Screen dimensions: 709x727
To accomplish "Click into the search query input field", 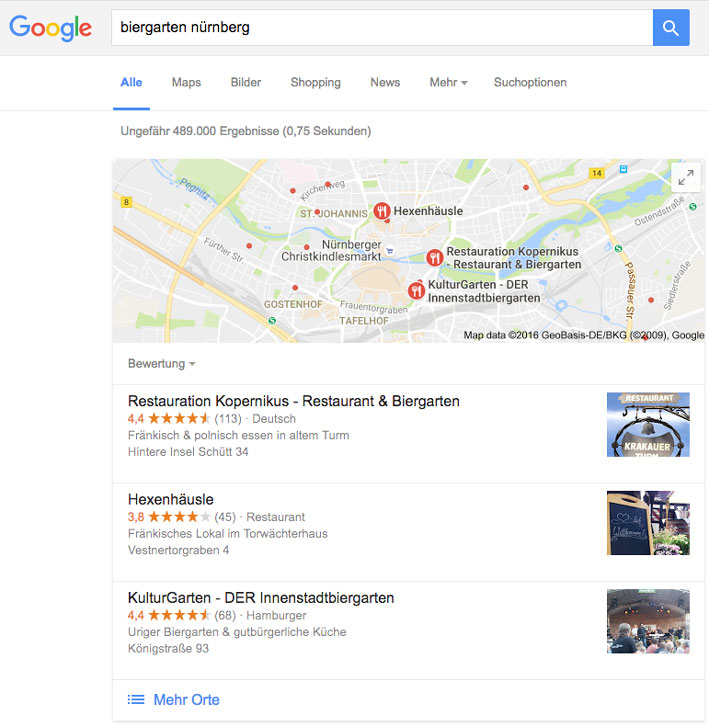I will [x=382, y=27].
